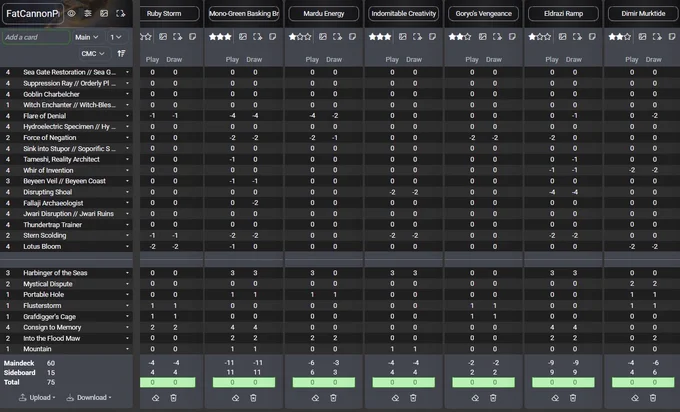Delete Ruby Storm matchup with trash icon

click(x=173, y=398)
